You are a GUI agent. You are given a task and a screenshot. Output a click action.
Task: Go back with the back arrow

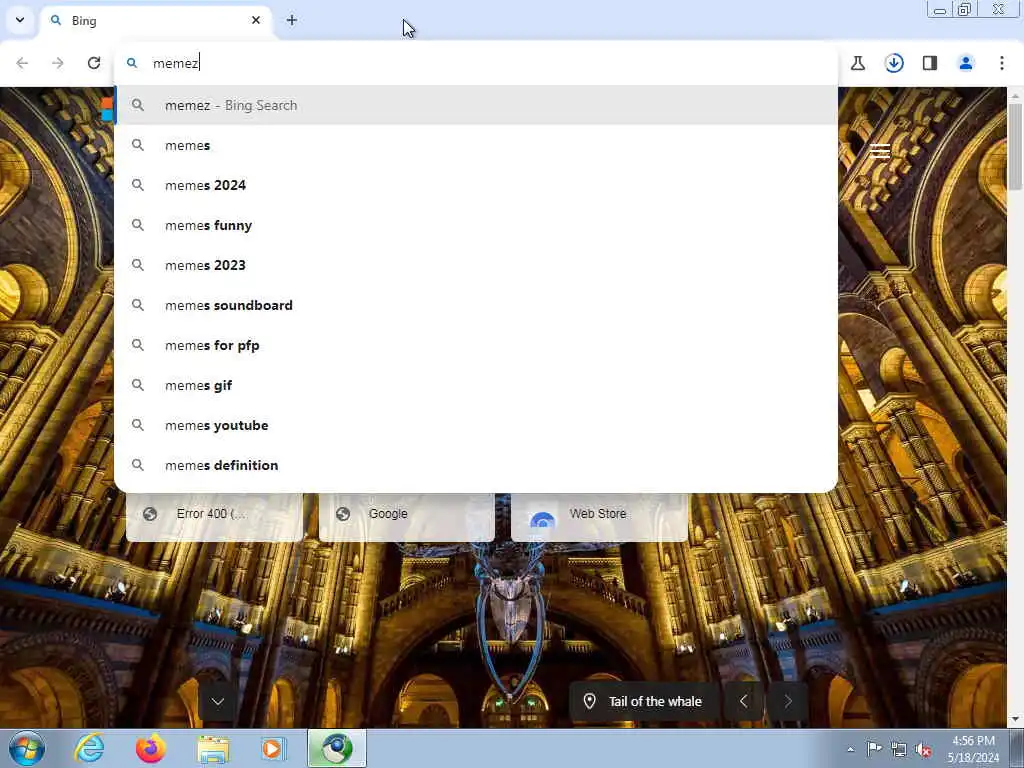[22, 63]
